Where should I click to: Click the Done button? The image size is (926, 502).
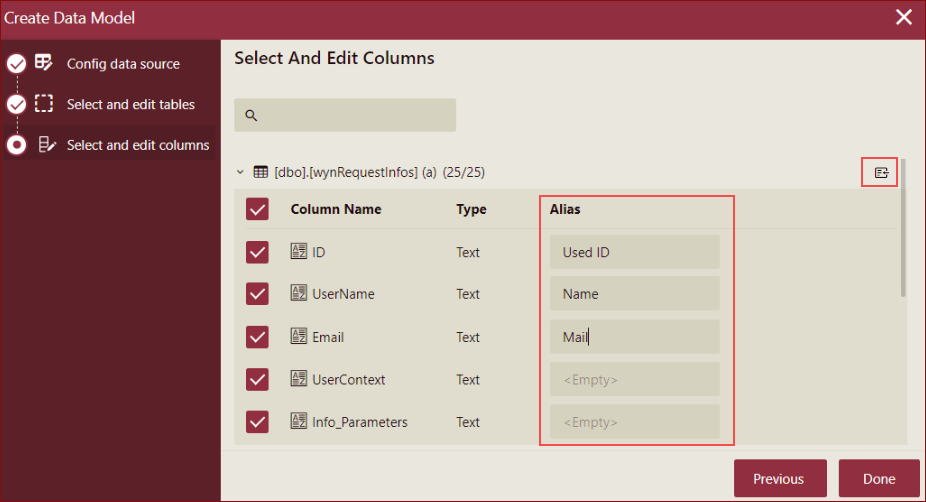pos(879,478)
